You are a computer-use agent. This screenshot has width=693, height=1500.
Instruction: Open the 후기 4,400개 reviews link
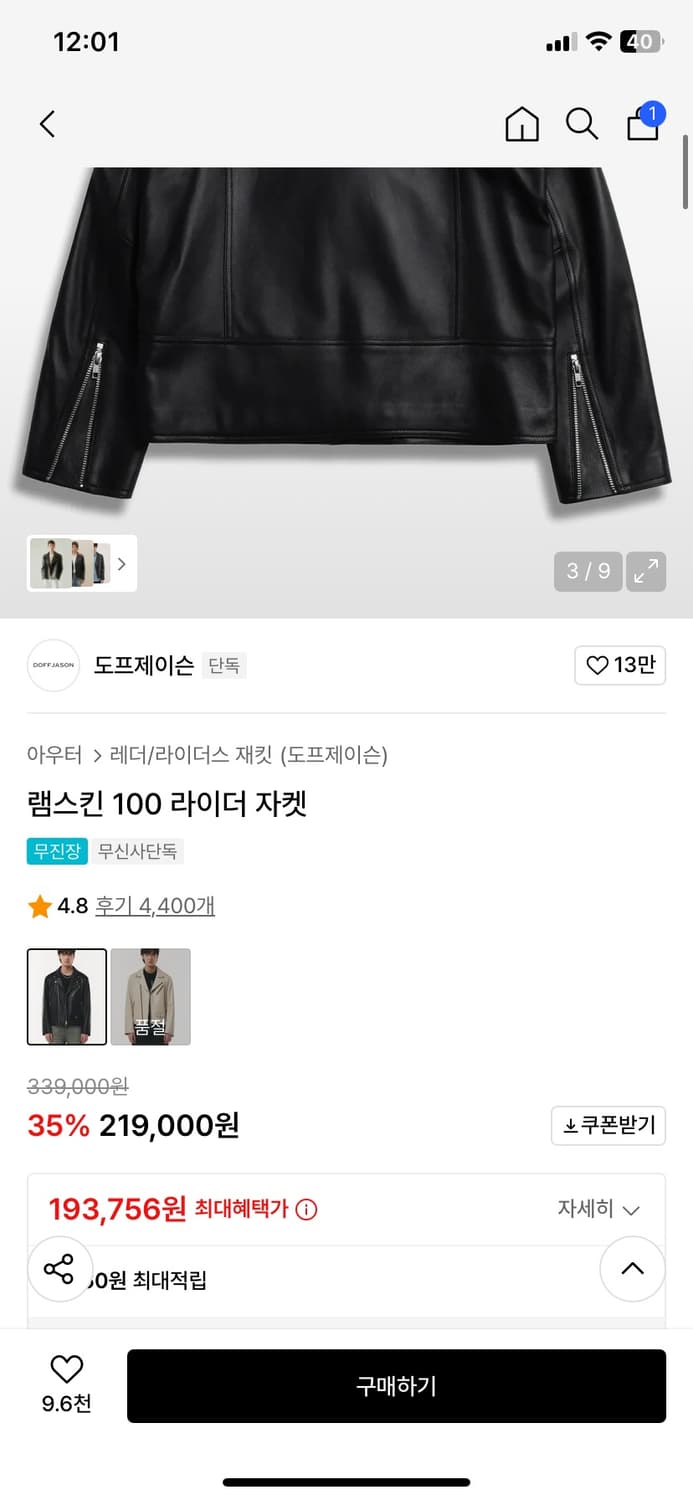click(x=155, y=907)
